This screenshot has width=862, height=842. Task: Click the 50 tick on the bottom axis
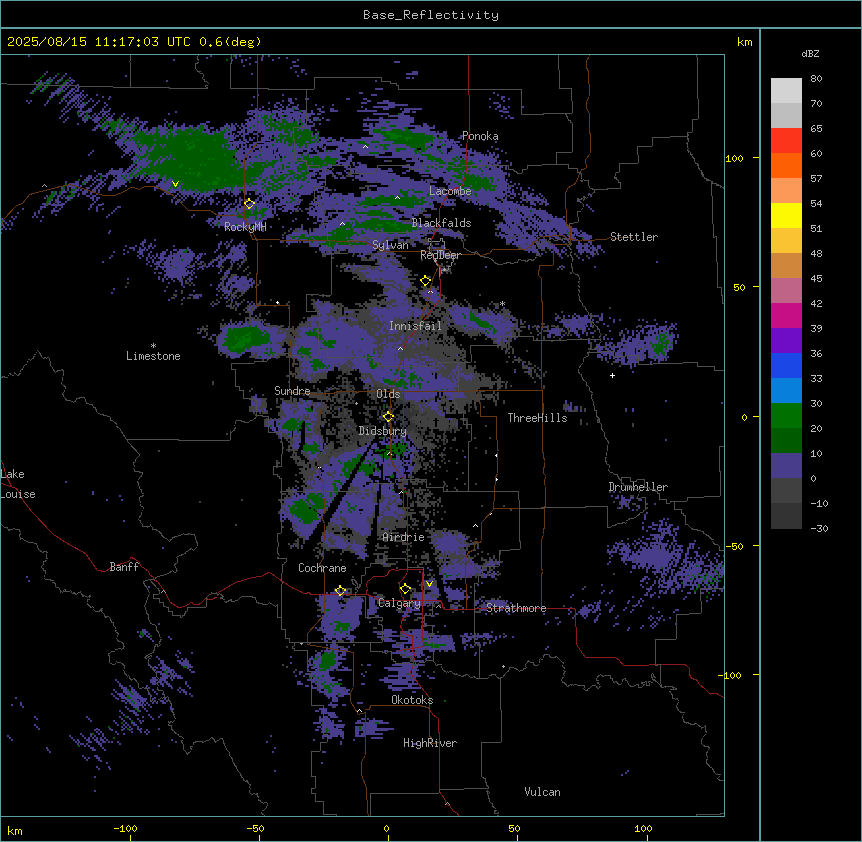(x=514, y=828)
